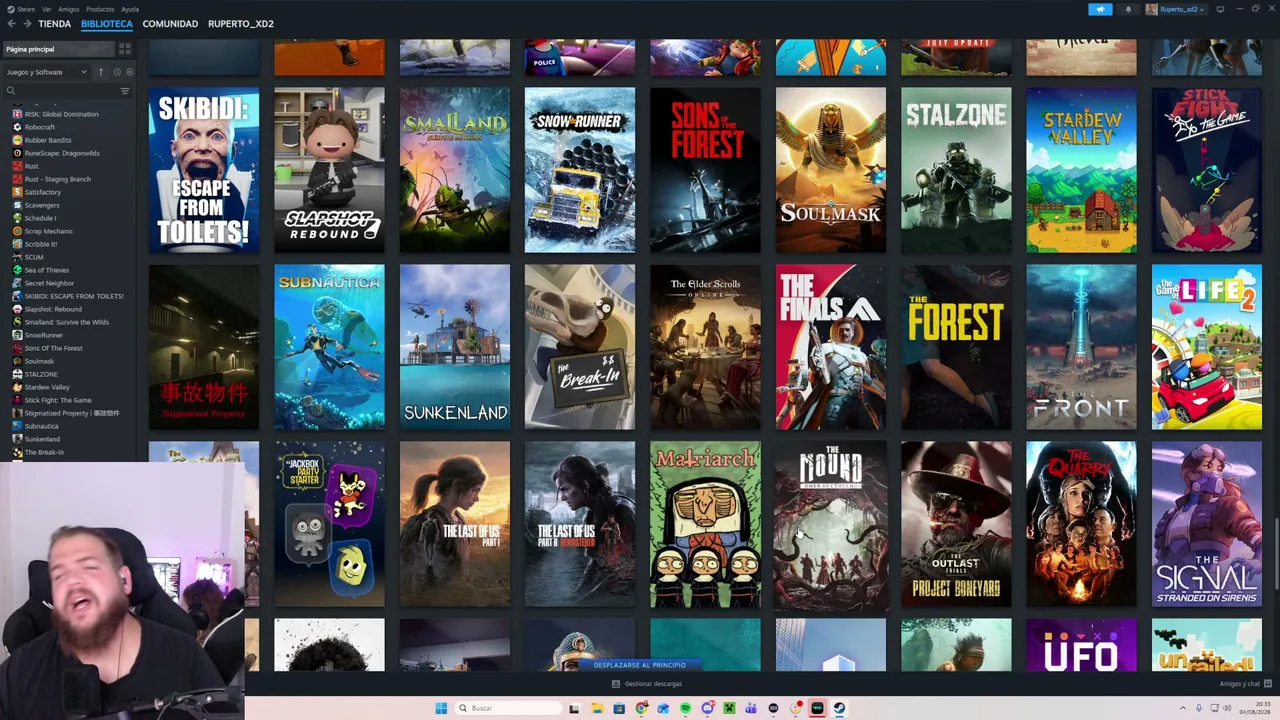Select "Secret Neighbor" in game list
Viewport: 1280px width, 720px height.
click(50, 283)
